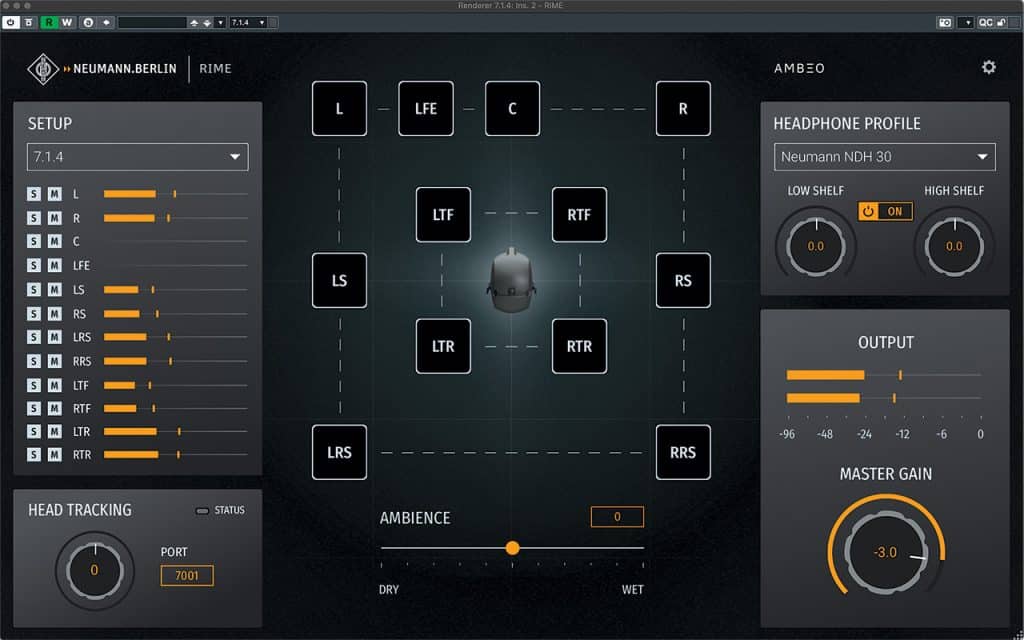The width and height of the screenshot is (1024, 640).
Task: Click the lock icon in plugin toolbar
Action: [1001, 23]
